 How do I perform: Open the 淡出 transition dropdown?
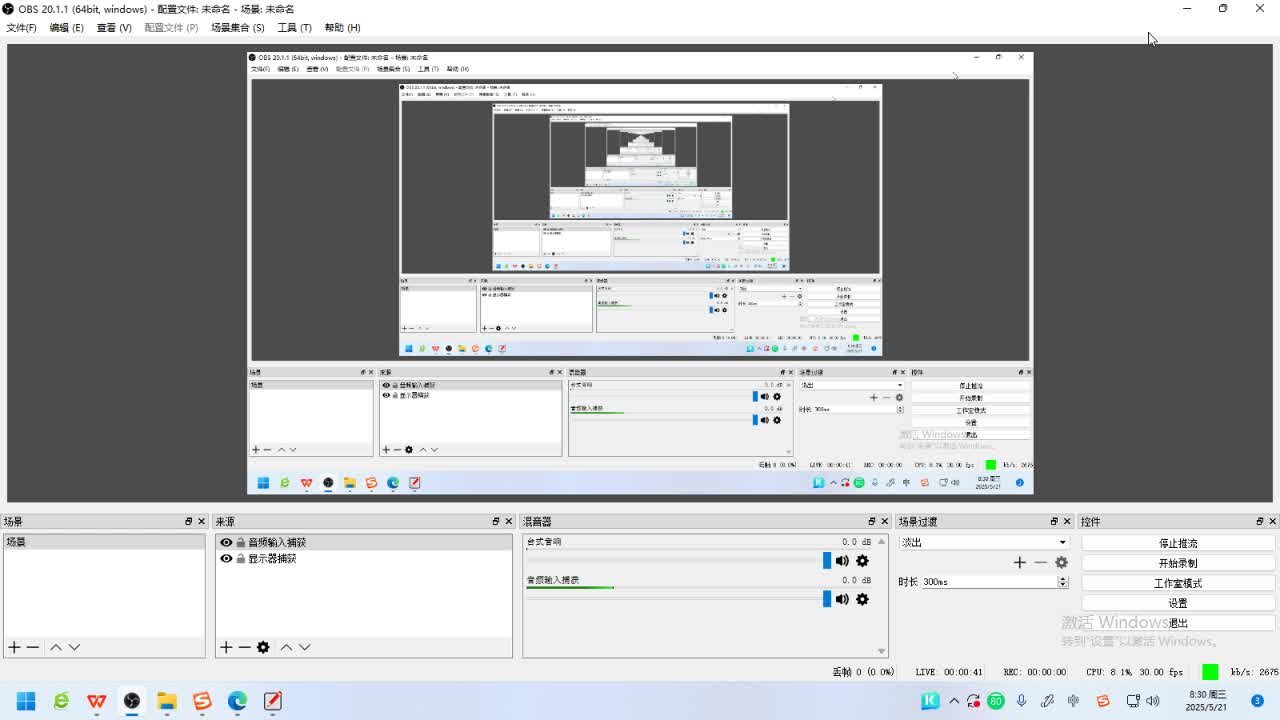pos(984,542)
